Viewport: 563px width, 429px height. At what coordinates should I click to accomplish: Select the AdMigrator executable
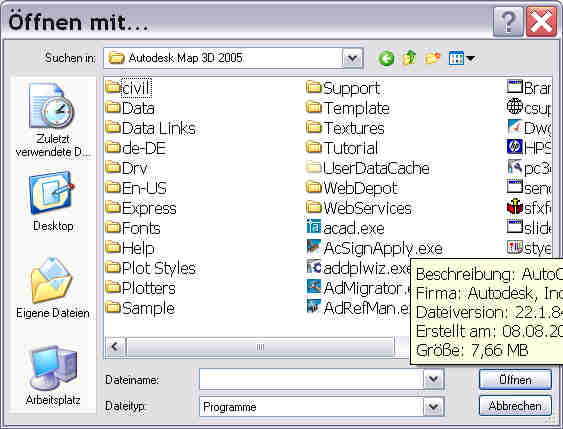(x=358, y=288)
